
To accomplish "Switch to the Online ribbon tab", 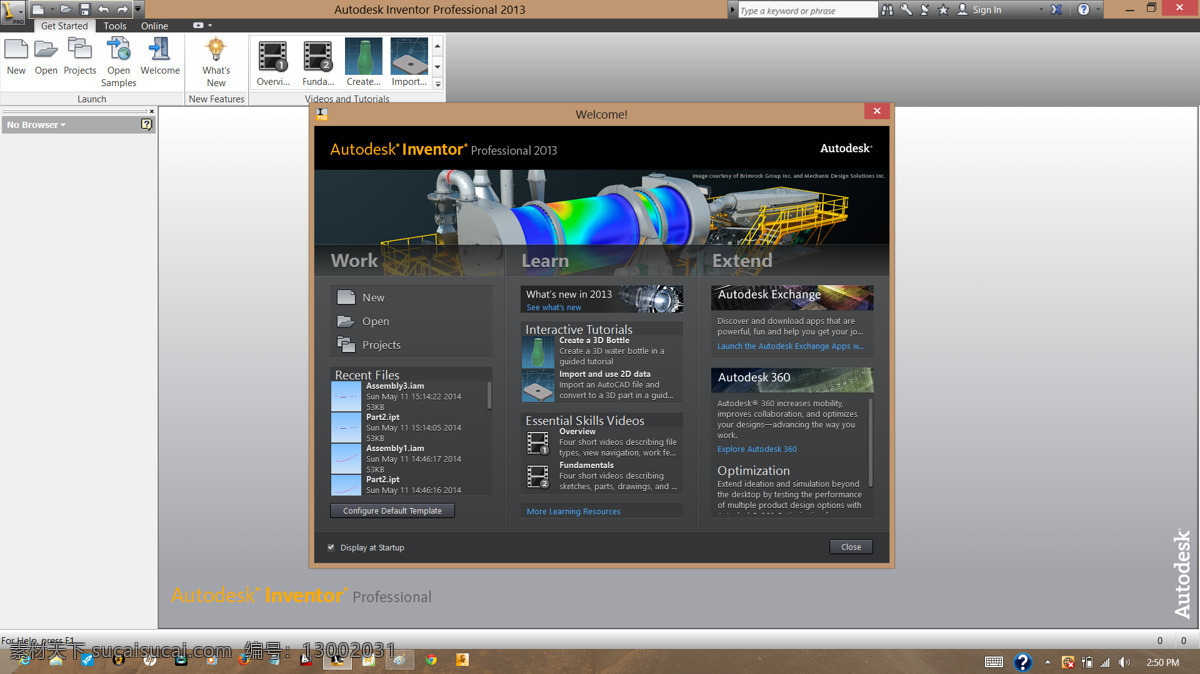I will coord(154,26).
